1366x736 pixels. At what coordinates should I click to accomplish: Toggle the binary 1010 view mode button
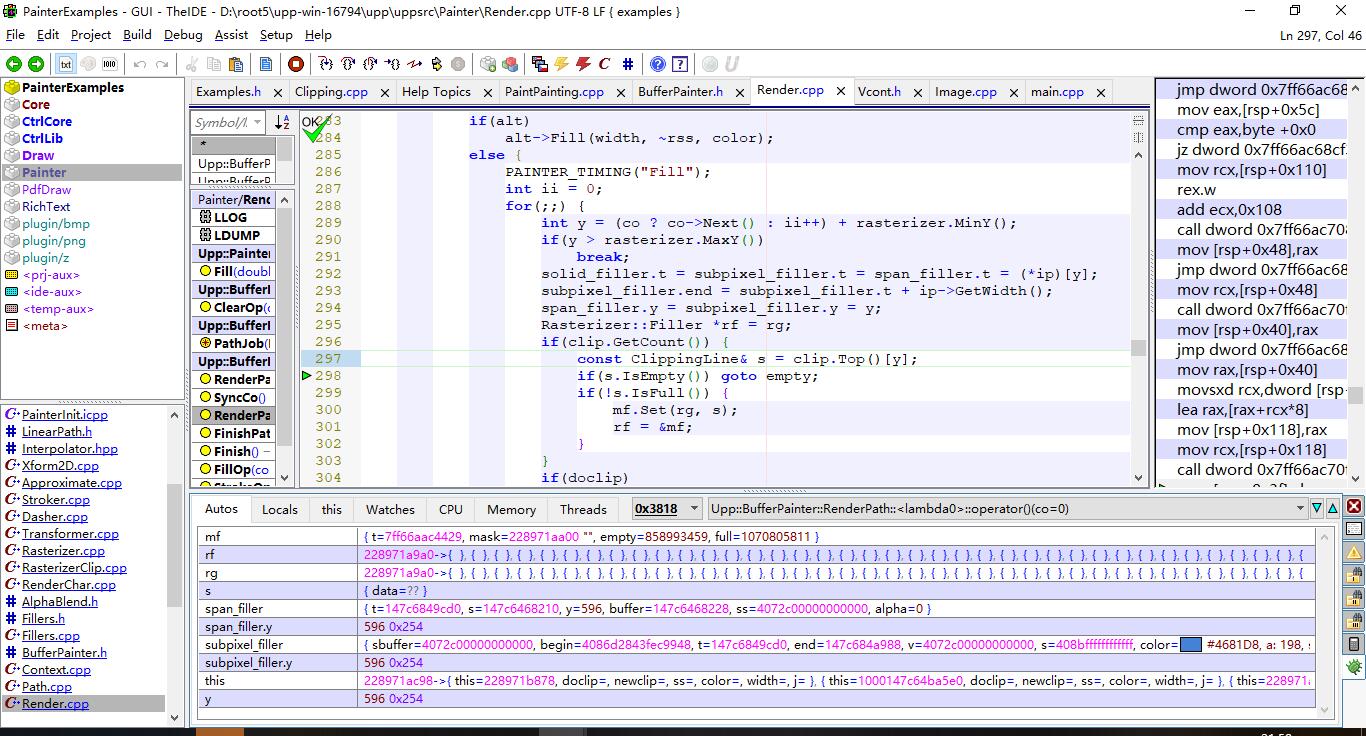tap(110, 64)
